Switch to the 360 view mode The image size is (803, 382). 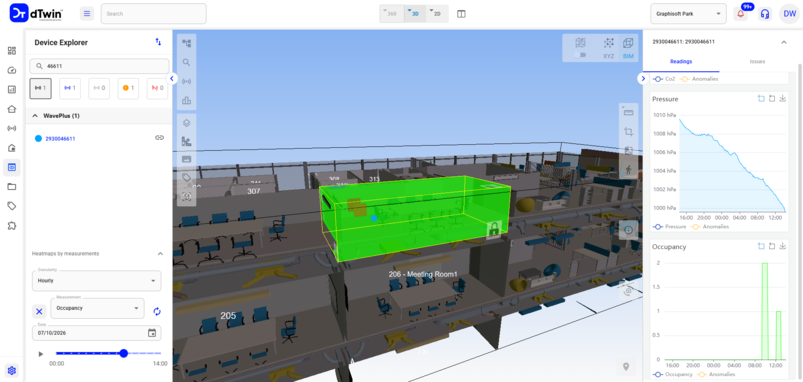392,14
